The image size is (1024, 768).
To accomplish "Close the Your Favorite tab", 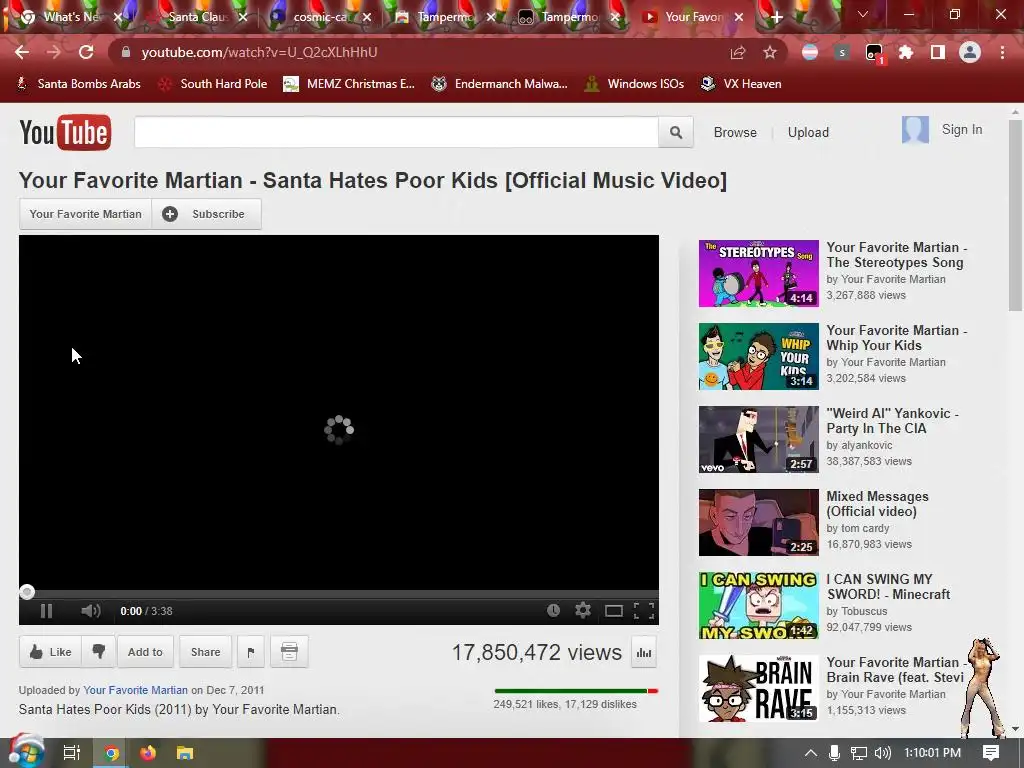I will coord(739,17).
